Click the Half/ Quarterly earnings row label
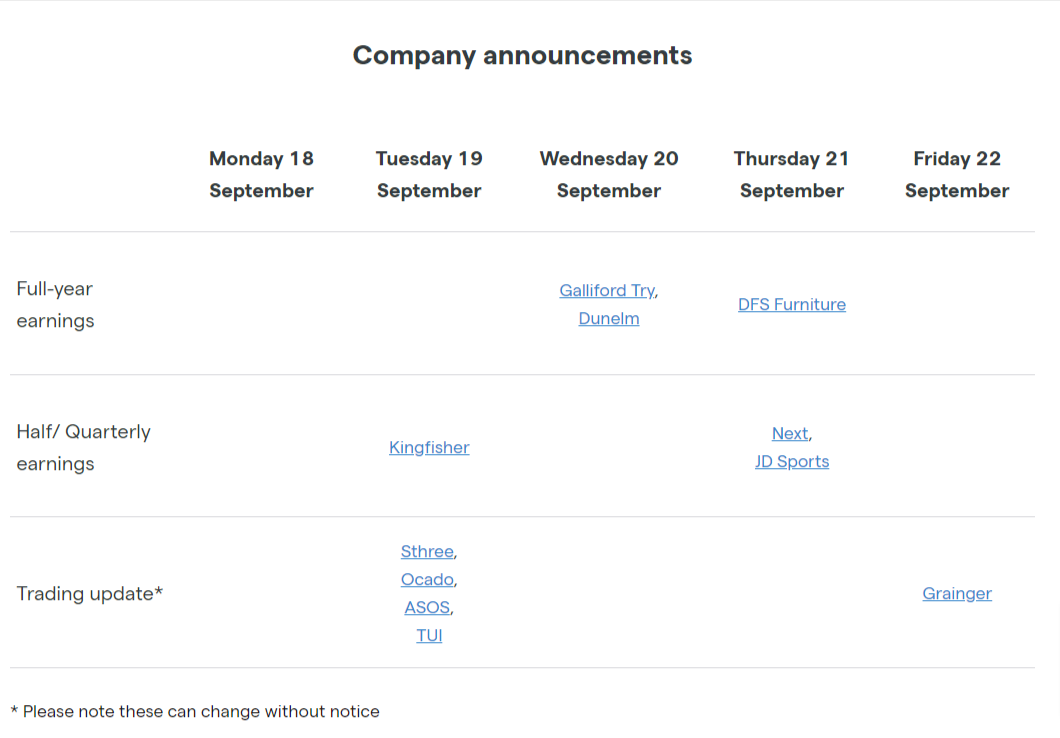This screenshot has height=738, width=1060. point(84,447)
